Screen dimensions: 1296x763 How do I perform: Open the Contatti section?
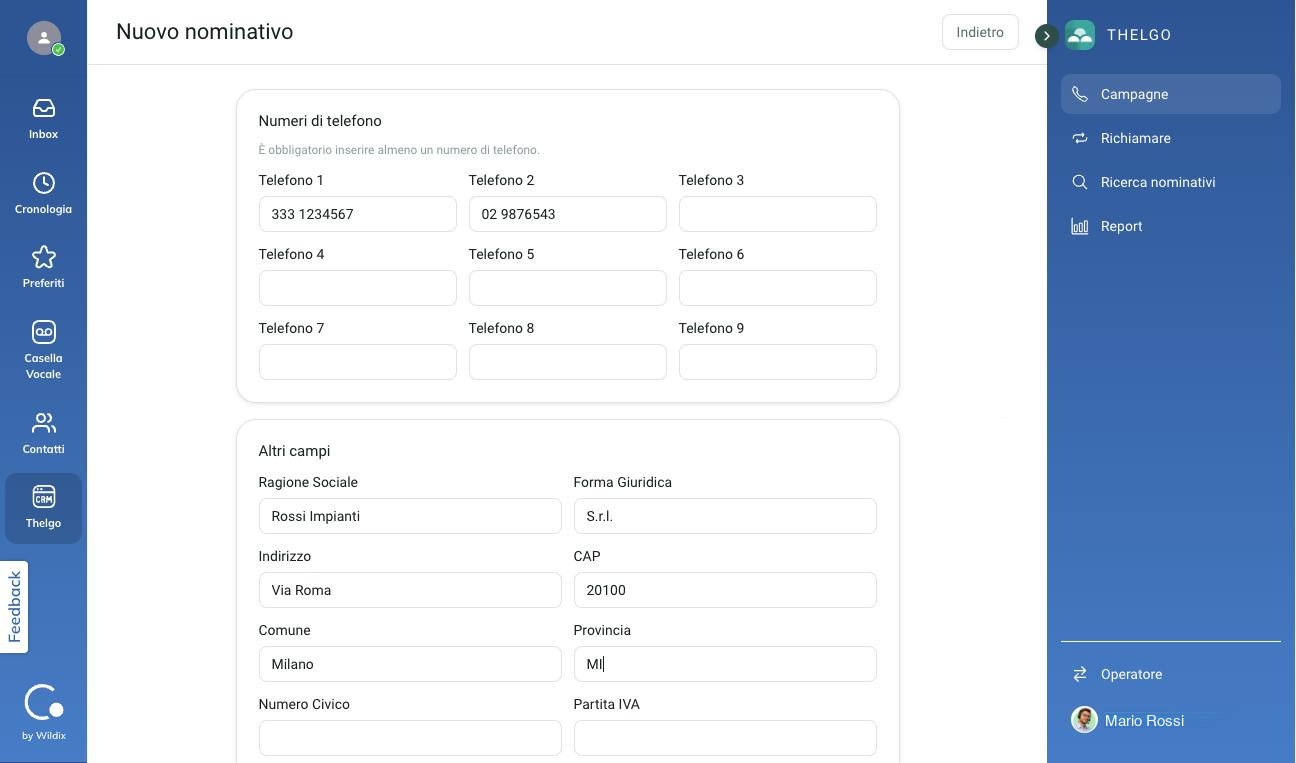43,433
